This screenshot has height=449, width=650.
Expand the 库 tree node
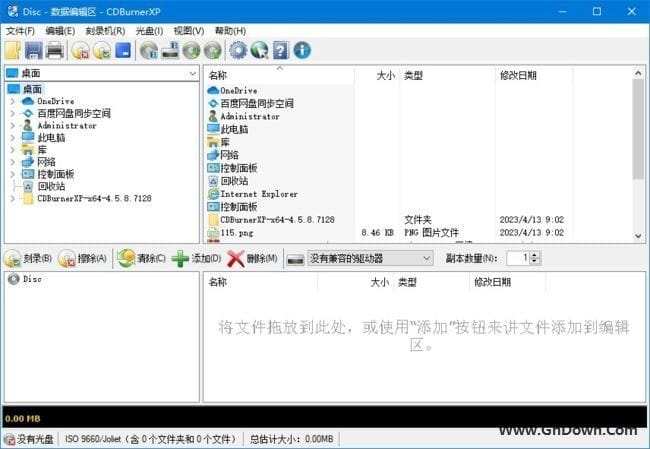[12, 150]
